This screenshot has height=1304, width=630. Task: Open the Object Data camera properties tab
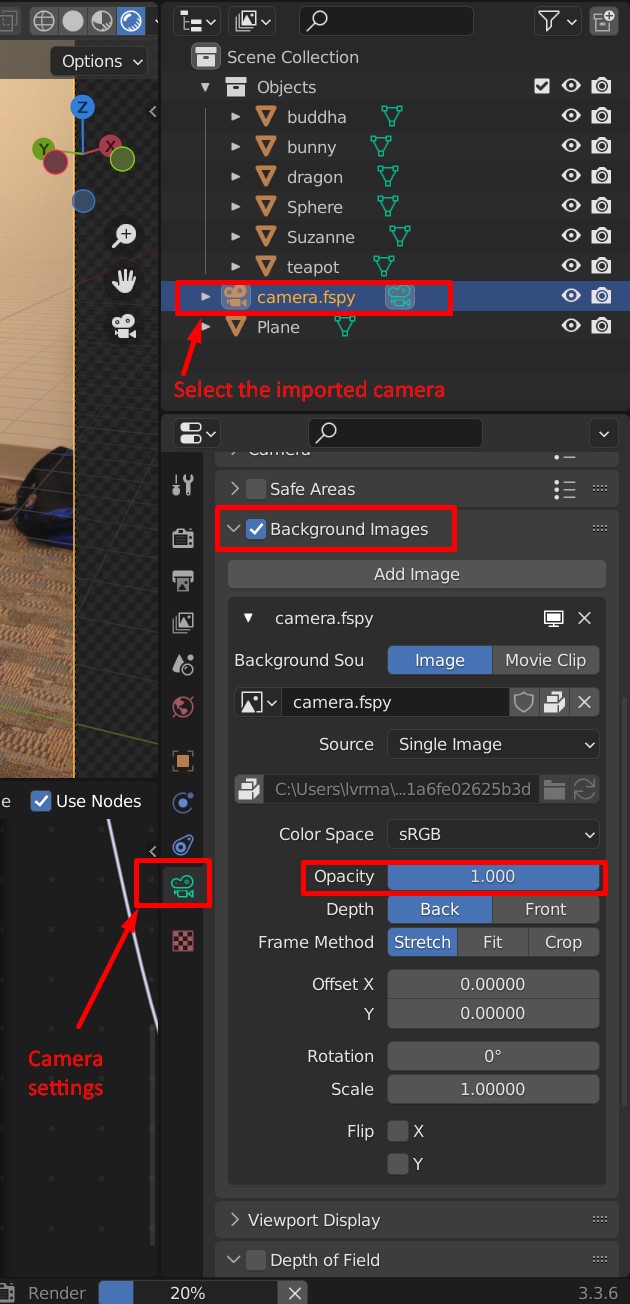click(x=183, y=885)
